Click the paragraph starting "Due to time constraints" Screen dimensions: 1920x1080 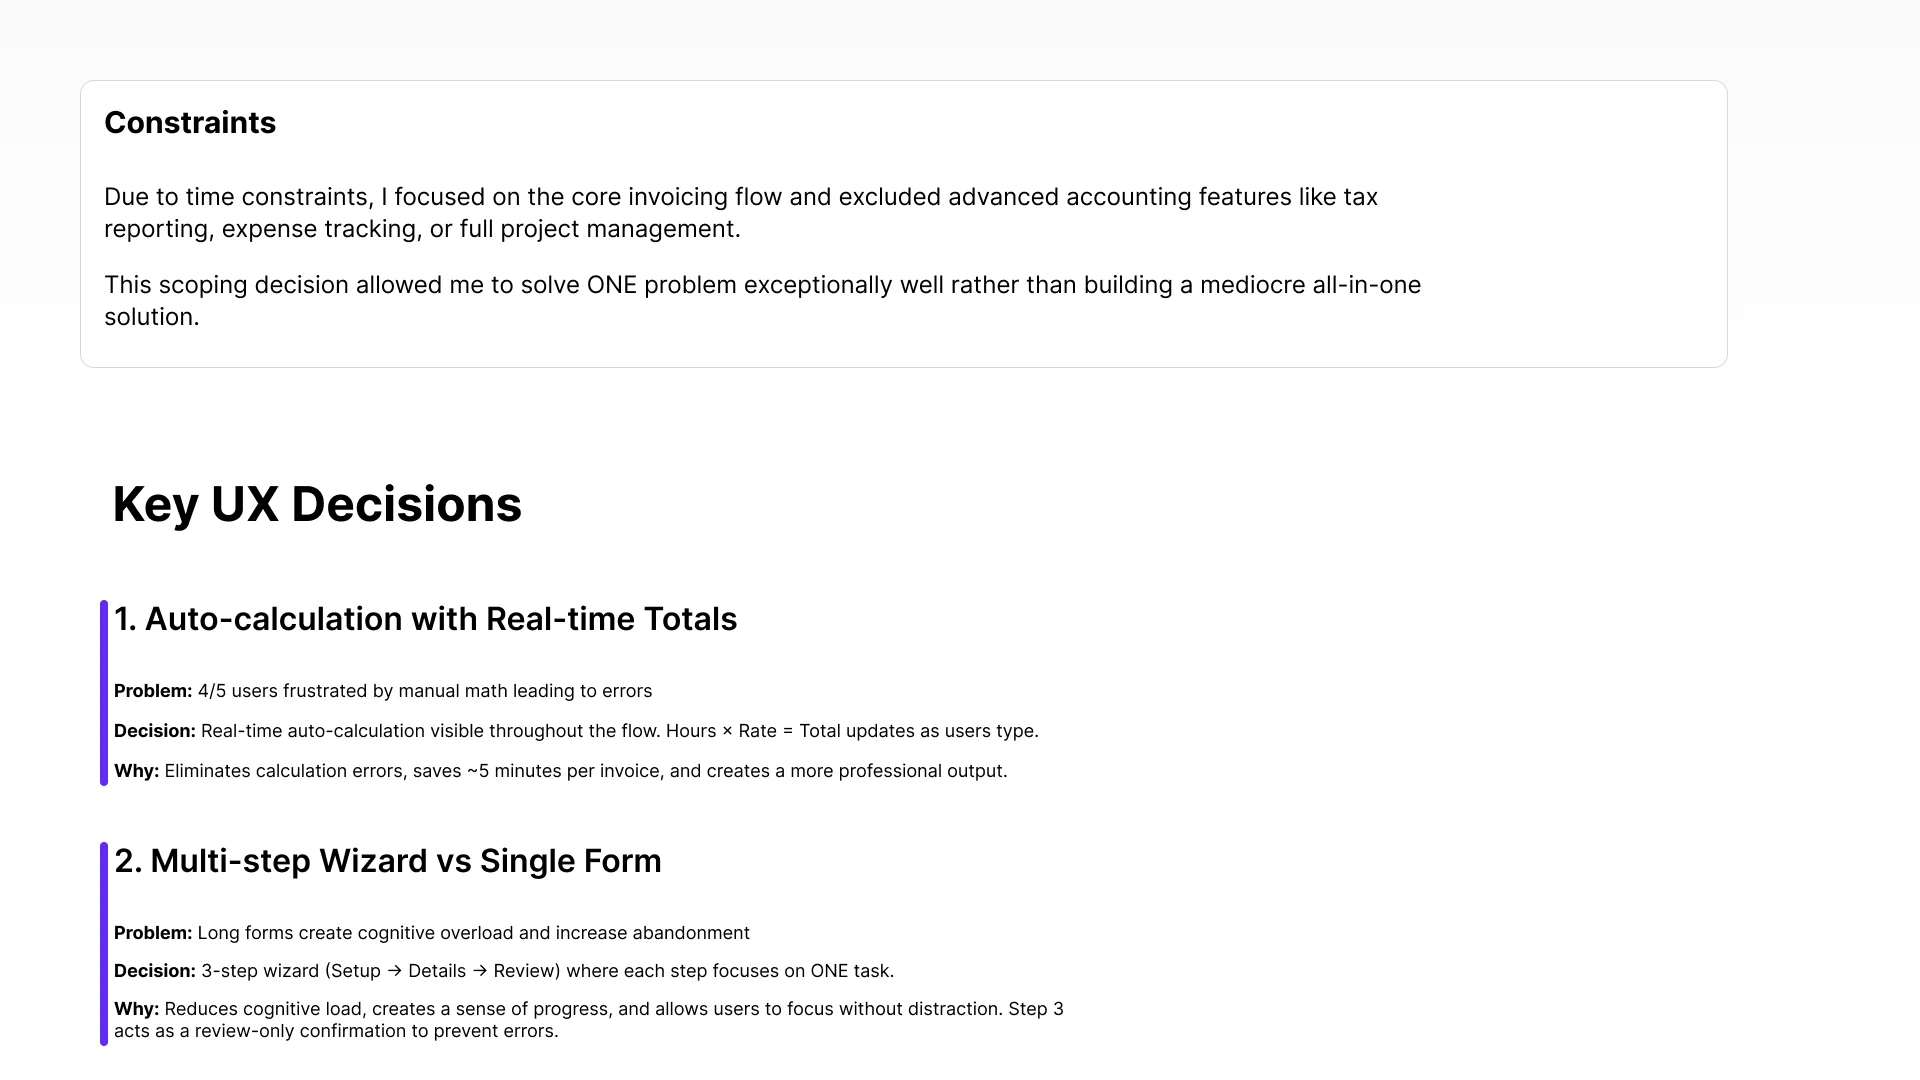pyautogui.click(x=740, y=212)
